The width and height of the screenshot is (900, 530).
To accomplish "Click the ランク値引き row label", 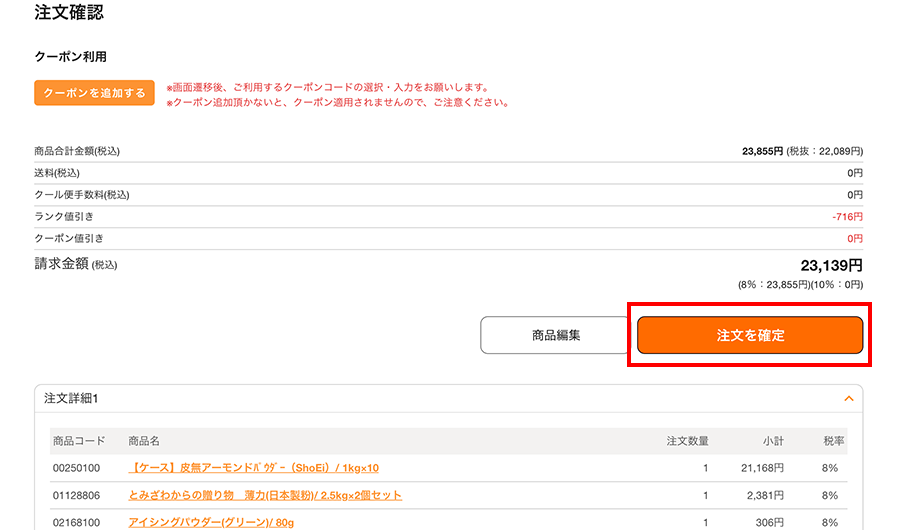I will pos(64,216).
